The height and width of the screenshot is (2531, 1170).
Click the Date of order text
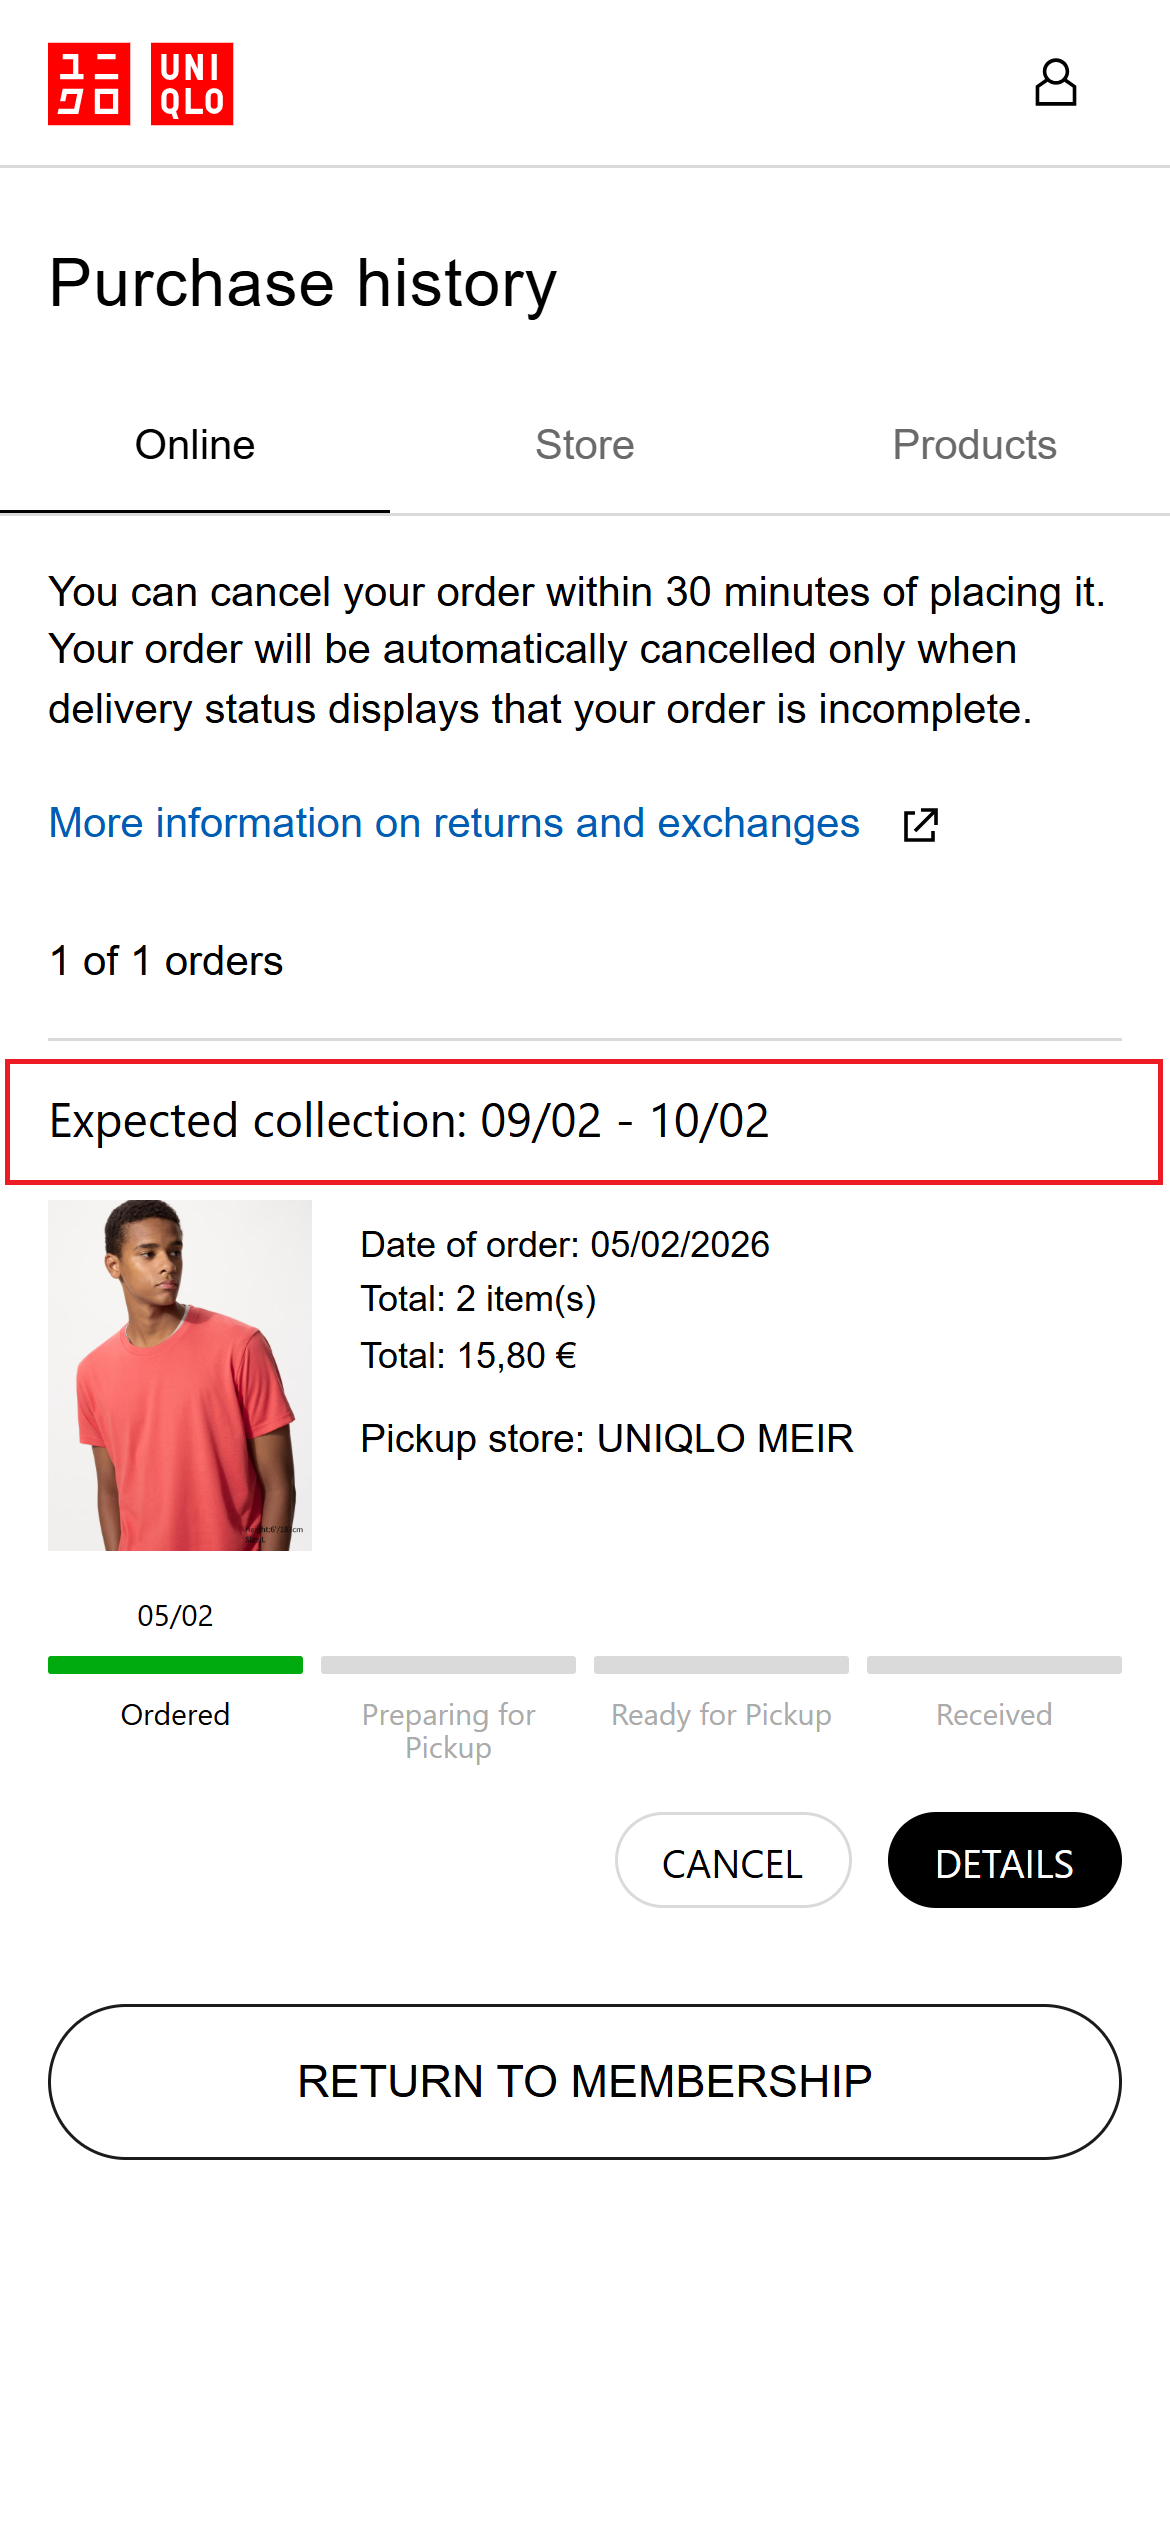click(564, 1245)
